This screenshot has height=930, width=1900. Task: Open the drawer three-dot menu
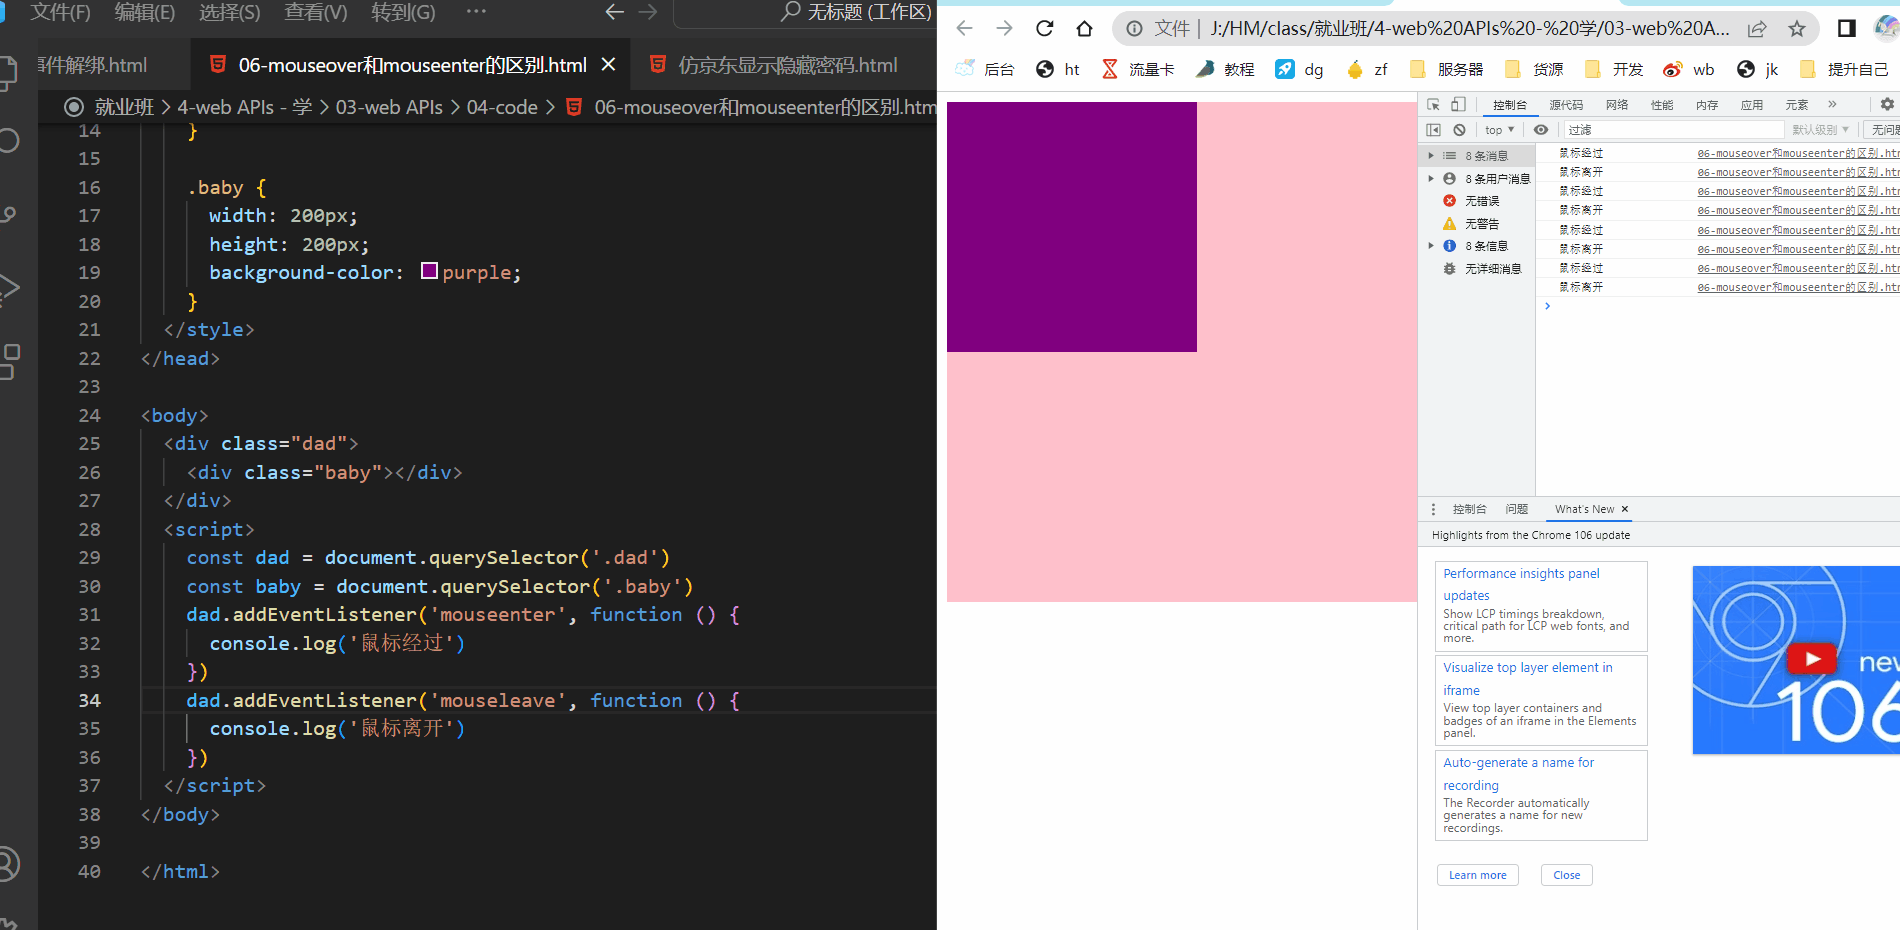[1433, 509]
